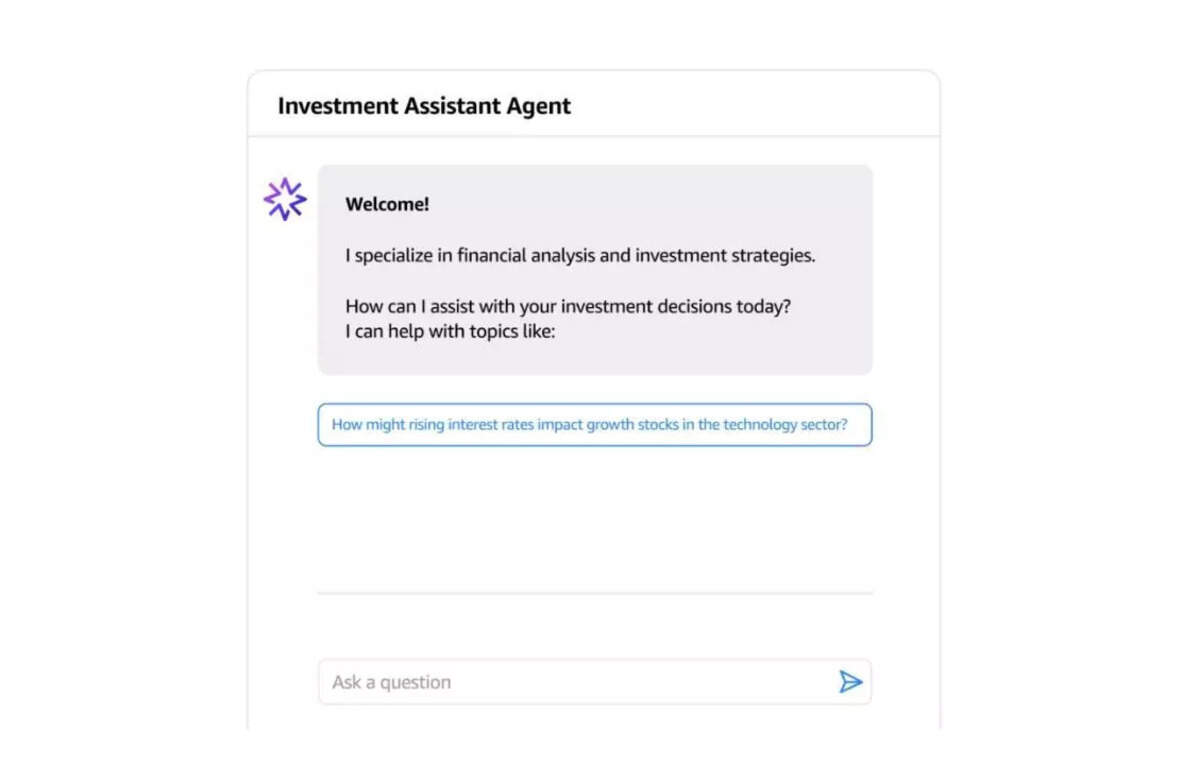Click the header separator line under the title

click(594, 135)
